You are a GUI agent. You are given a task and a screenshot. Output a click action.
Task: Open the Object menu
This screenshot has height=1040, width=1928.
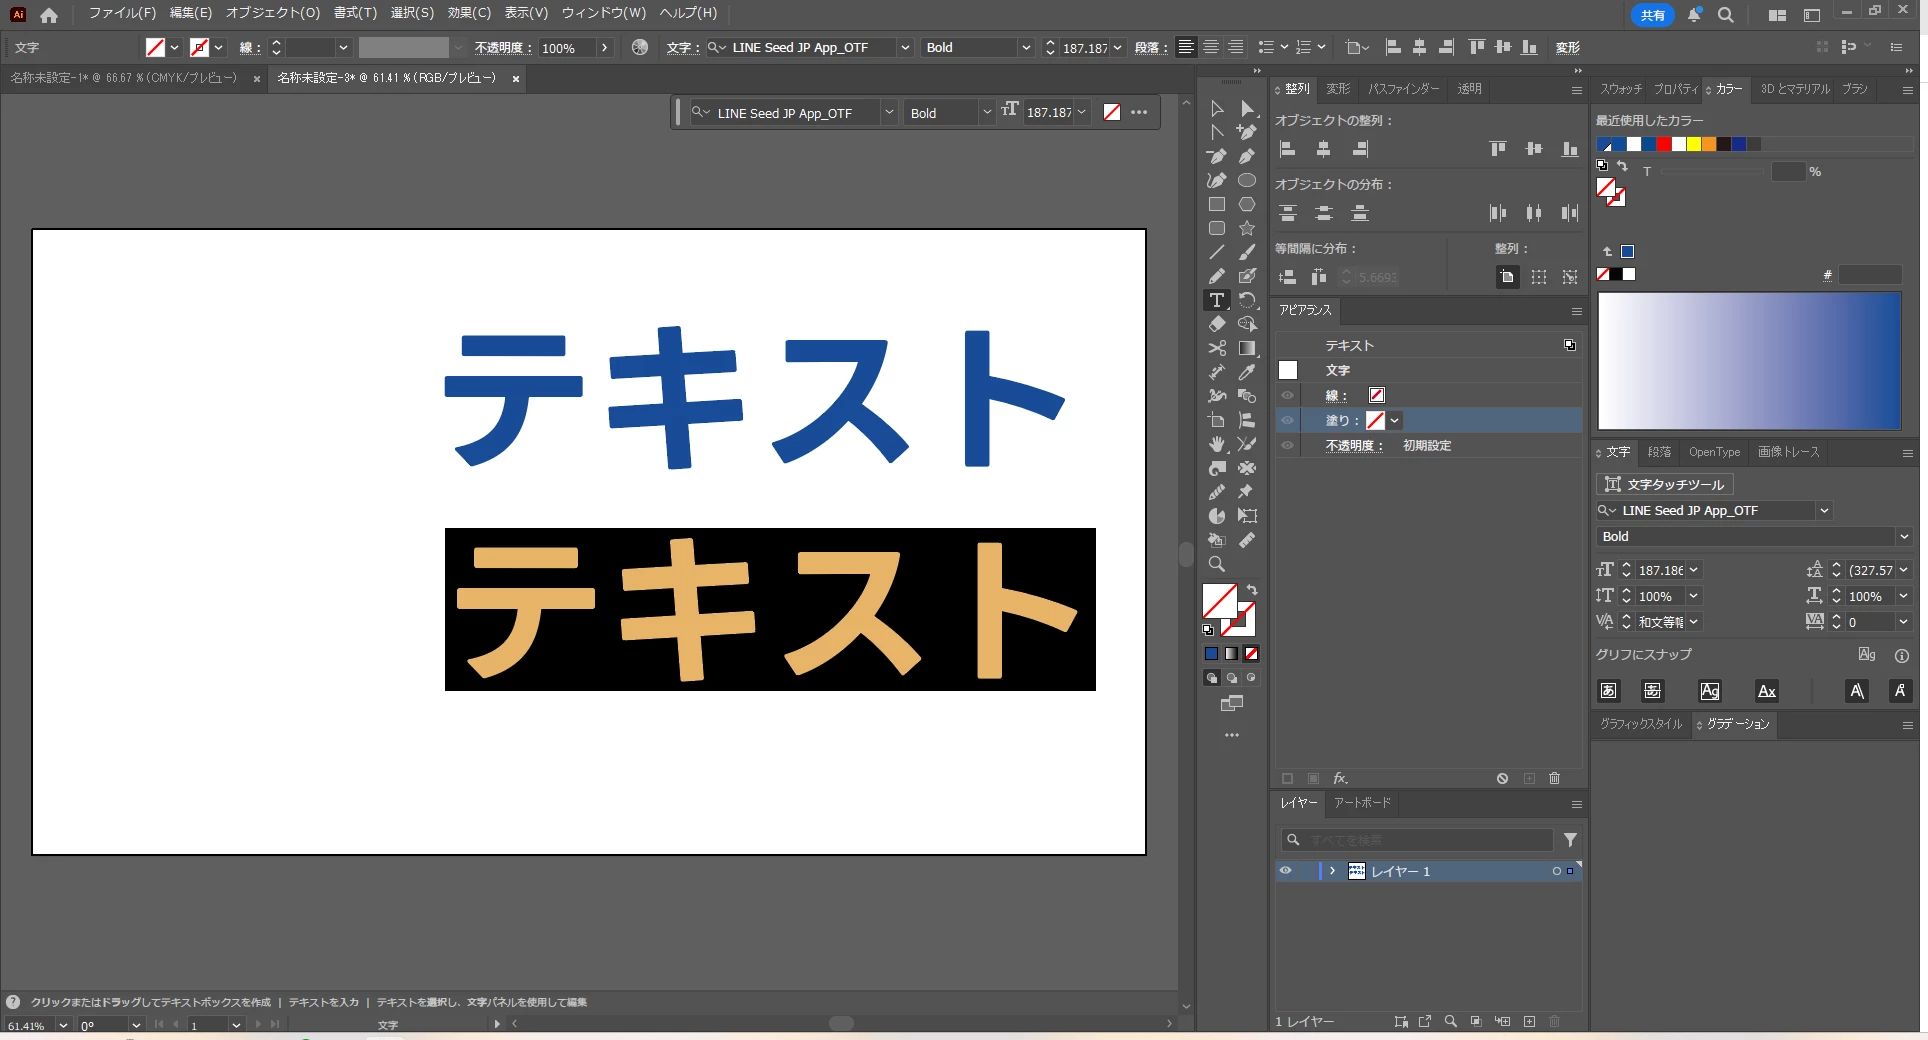point(273,13)
